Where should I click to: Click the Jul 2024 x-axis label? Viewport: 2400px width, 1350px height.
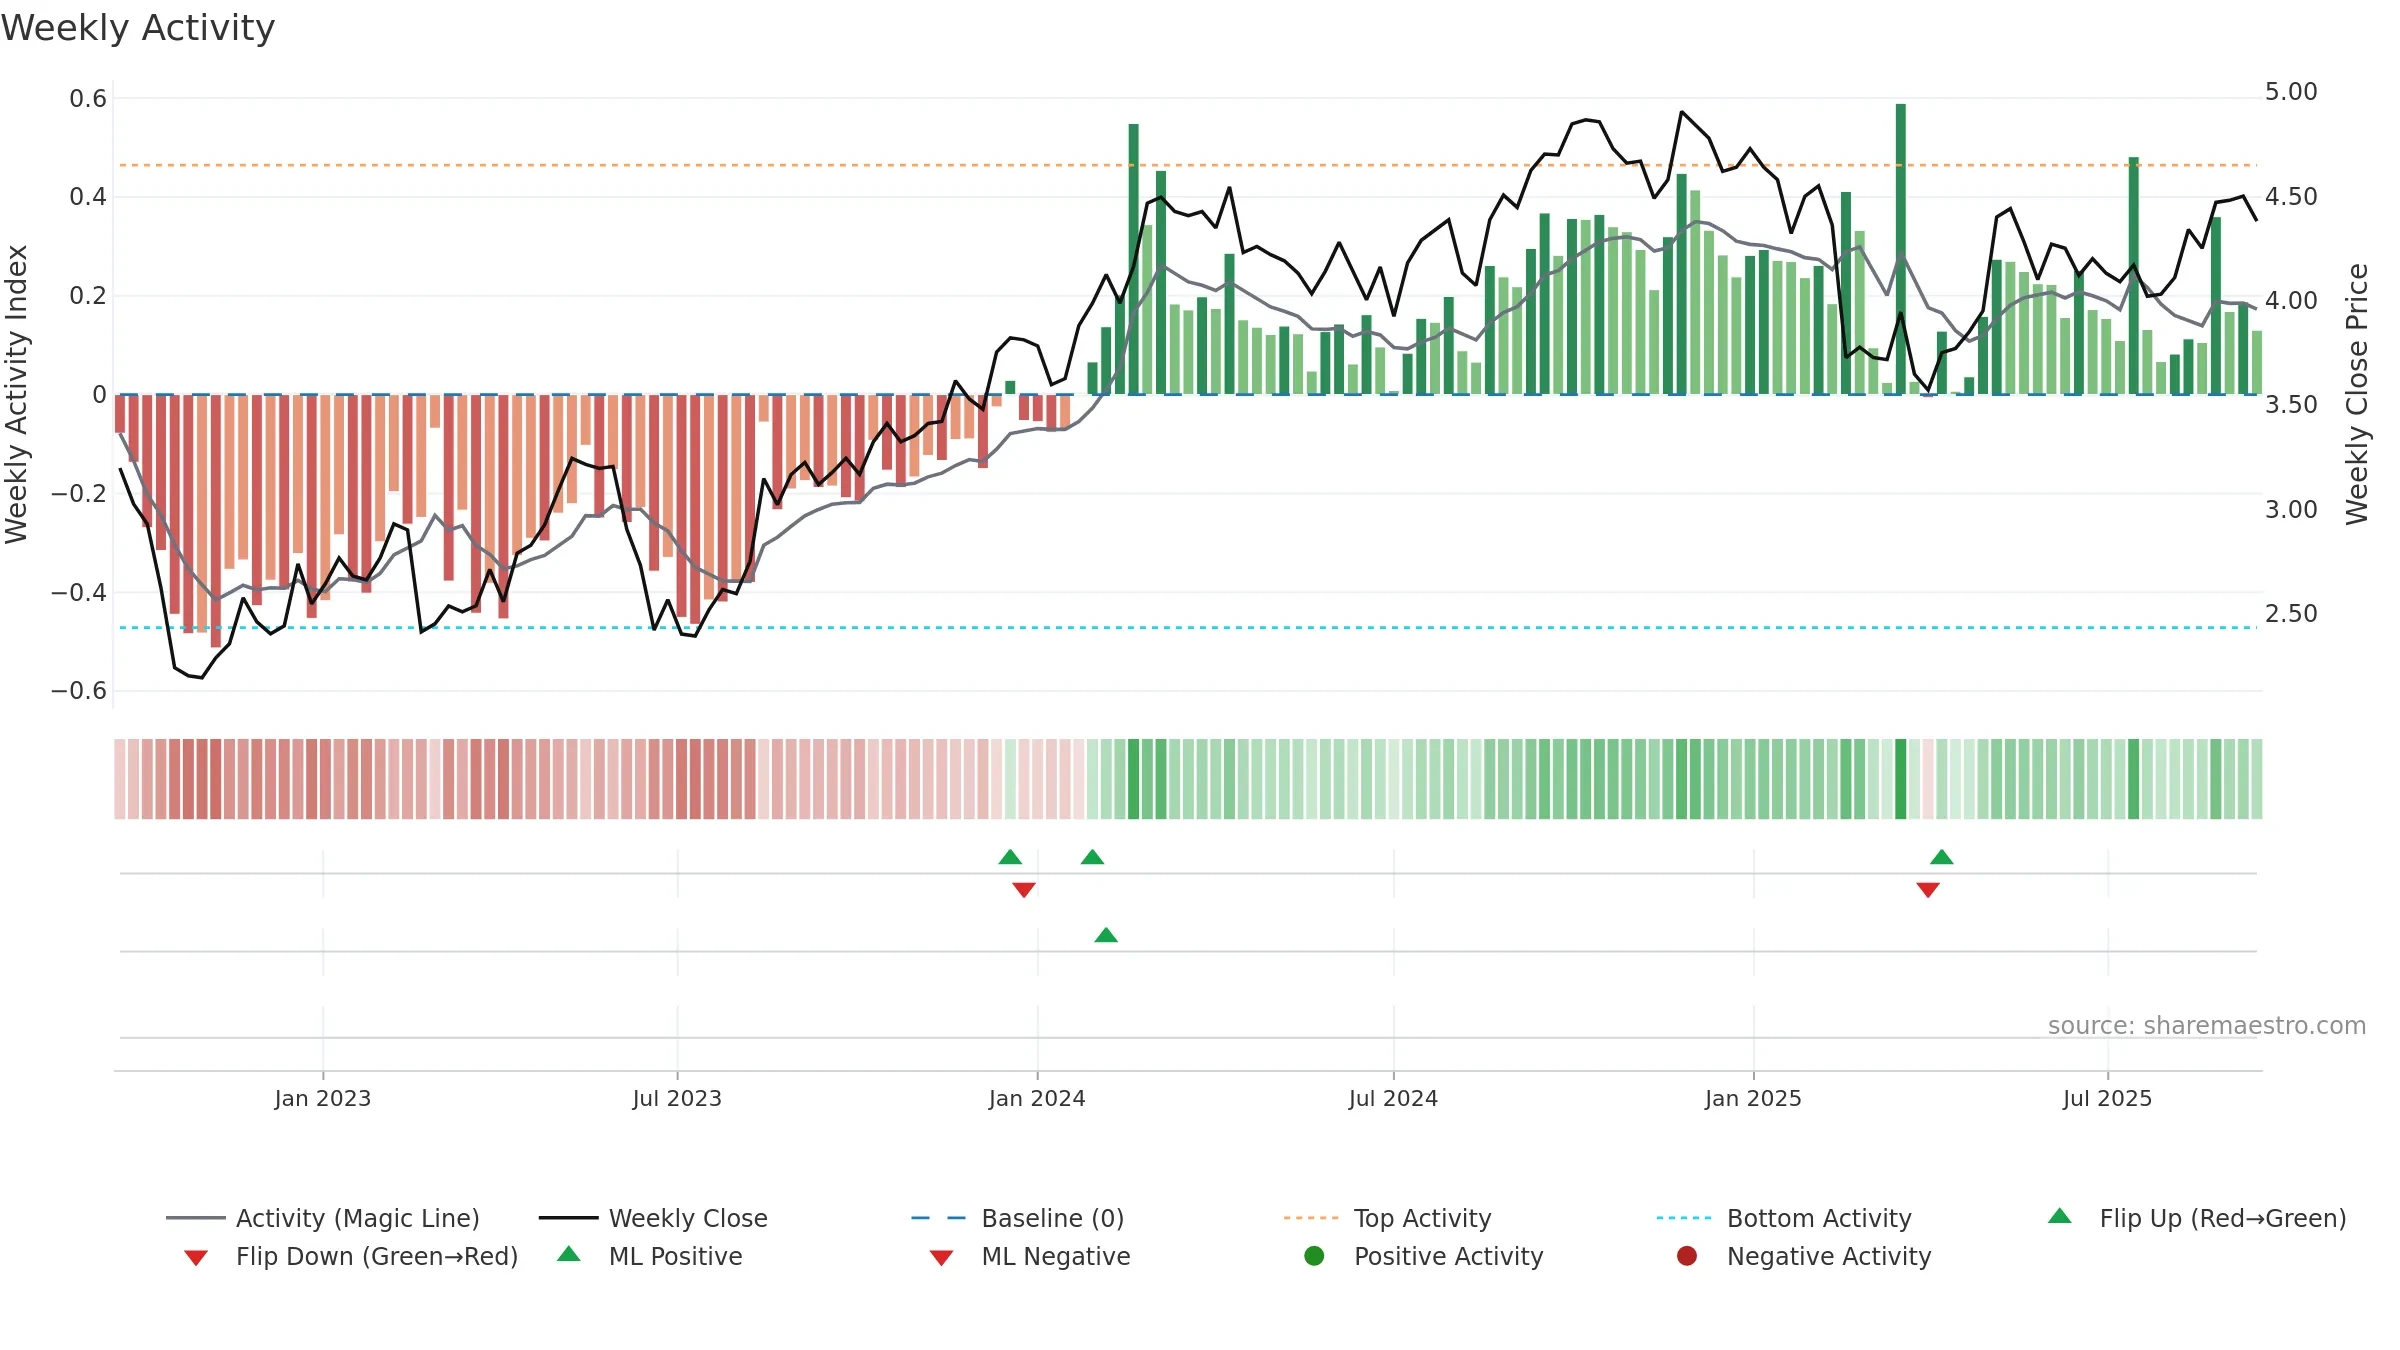(x=1393, y=1098)
